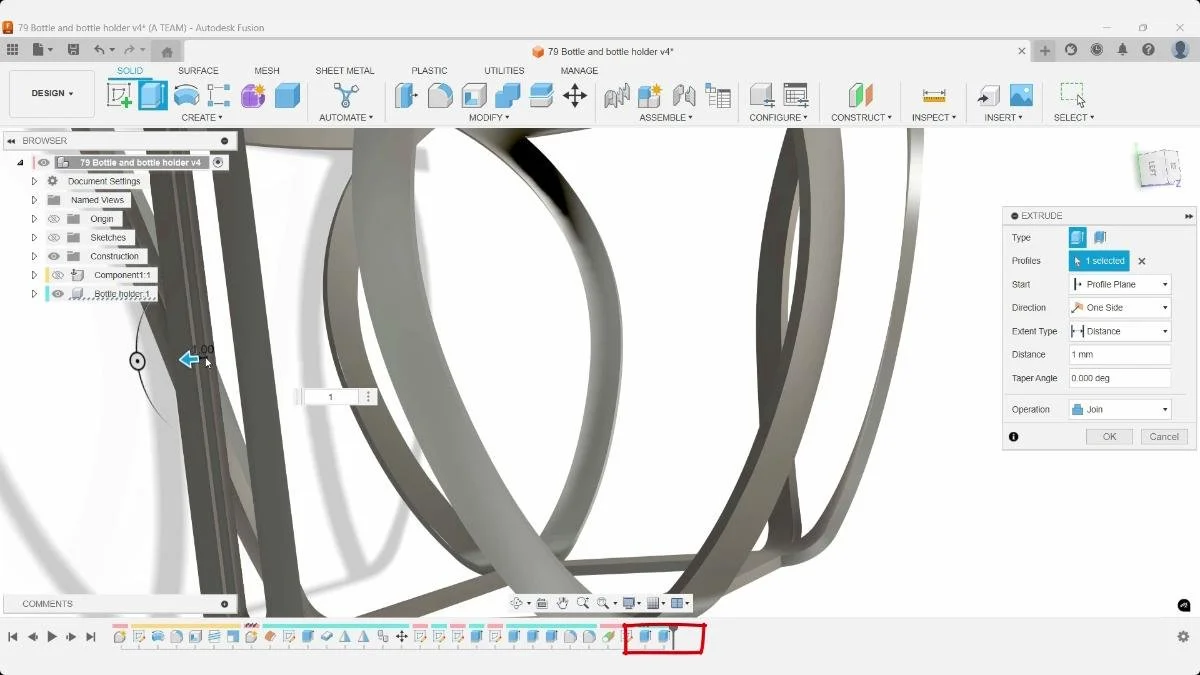Select the Insert Derive icon

(x=988, y=95)
